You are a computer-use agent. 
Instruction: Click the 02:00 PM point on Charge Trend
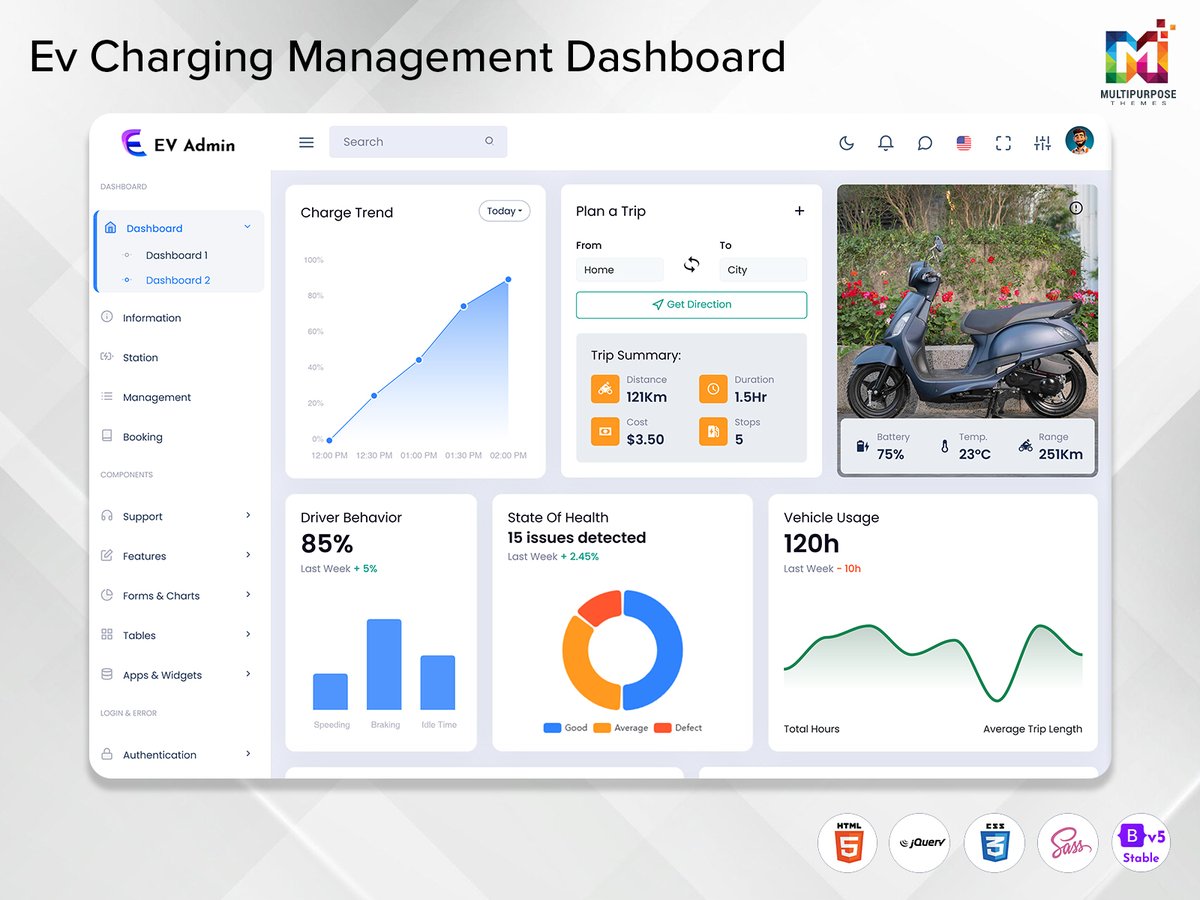[x=508, y=280]
